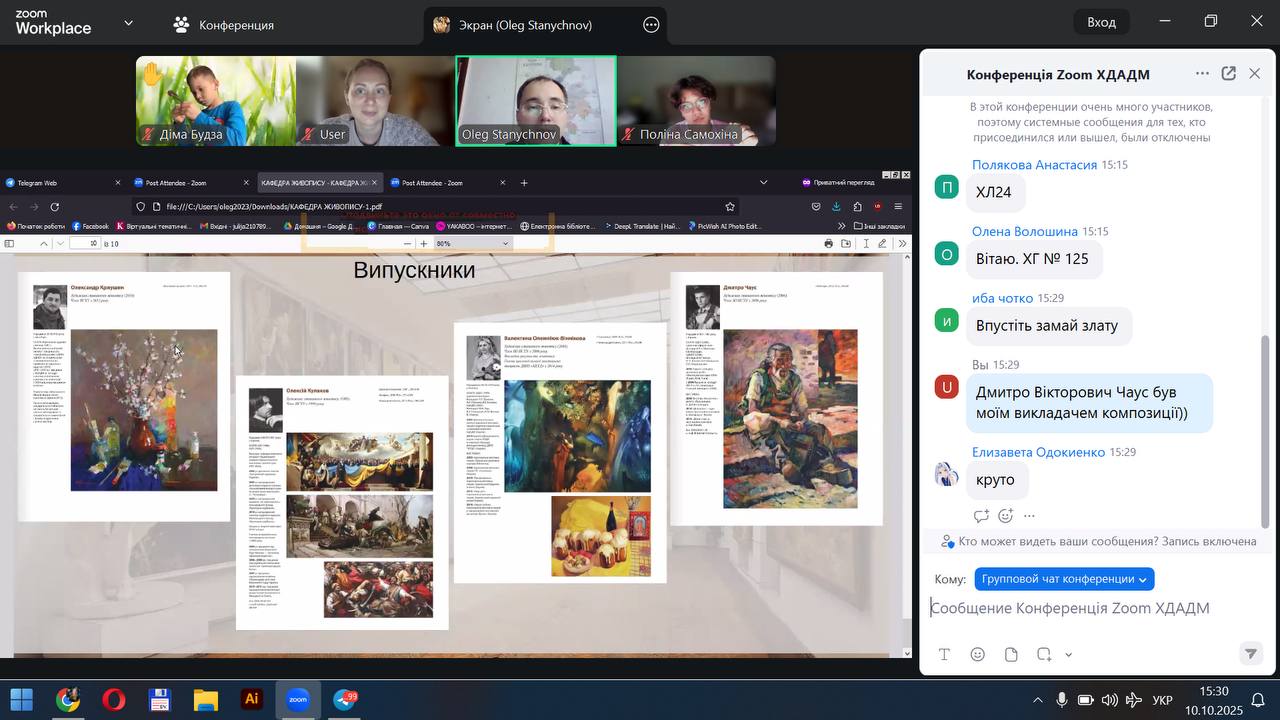This screenshot has width=1280, height=720.
Task: Open the emoji picker in chat toolbar
Action: [978, 654]
